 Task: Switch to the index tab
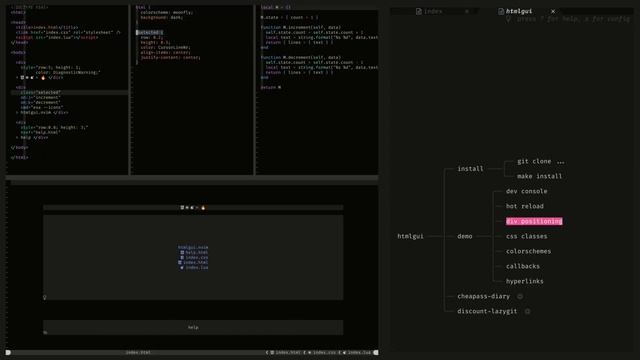tap(433, 11)
